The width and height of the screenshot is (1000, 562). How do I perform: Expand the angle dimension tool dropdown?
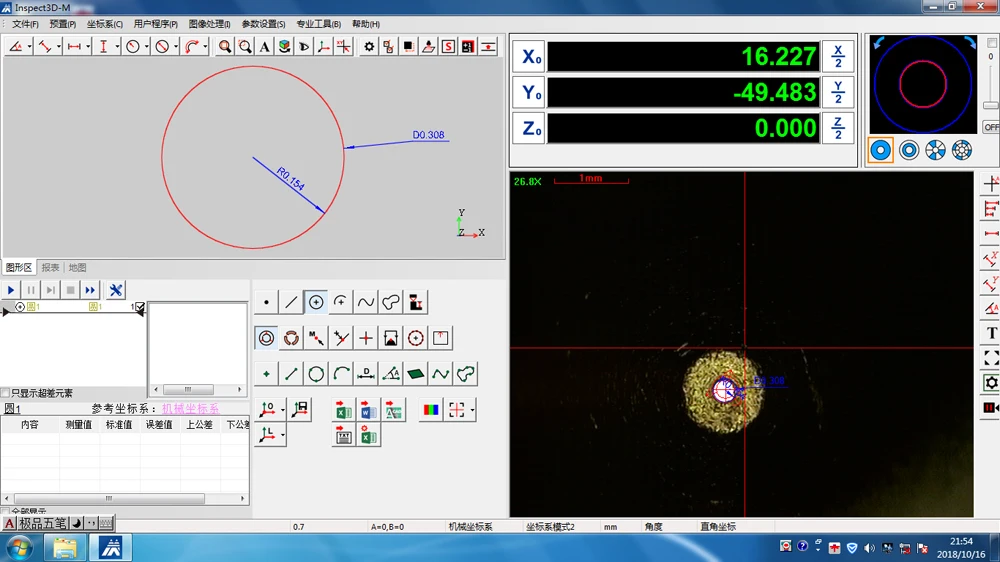tap(29, 47)
